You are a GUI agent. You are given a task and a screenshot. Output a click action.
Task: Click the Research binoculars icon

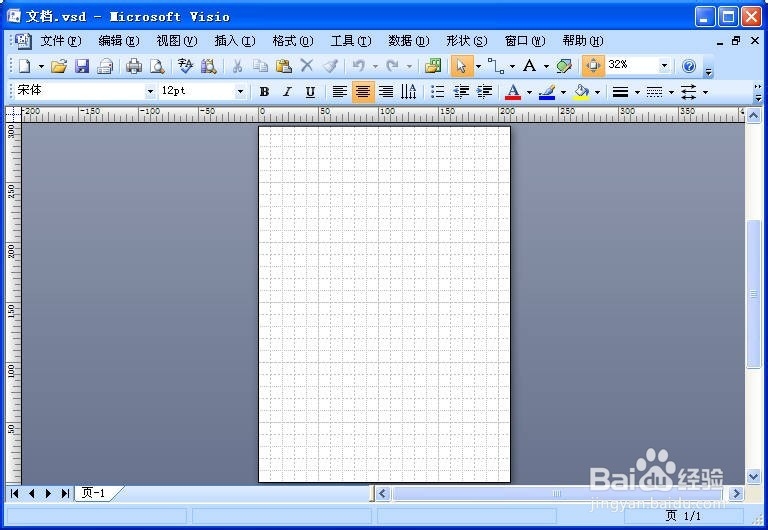point(209,66)
